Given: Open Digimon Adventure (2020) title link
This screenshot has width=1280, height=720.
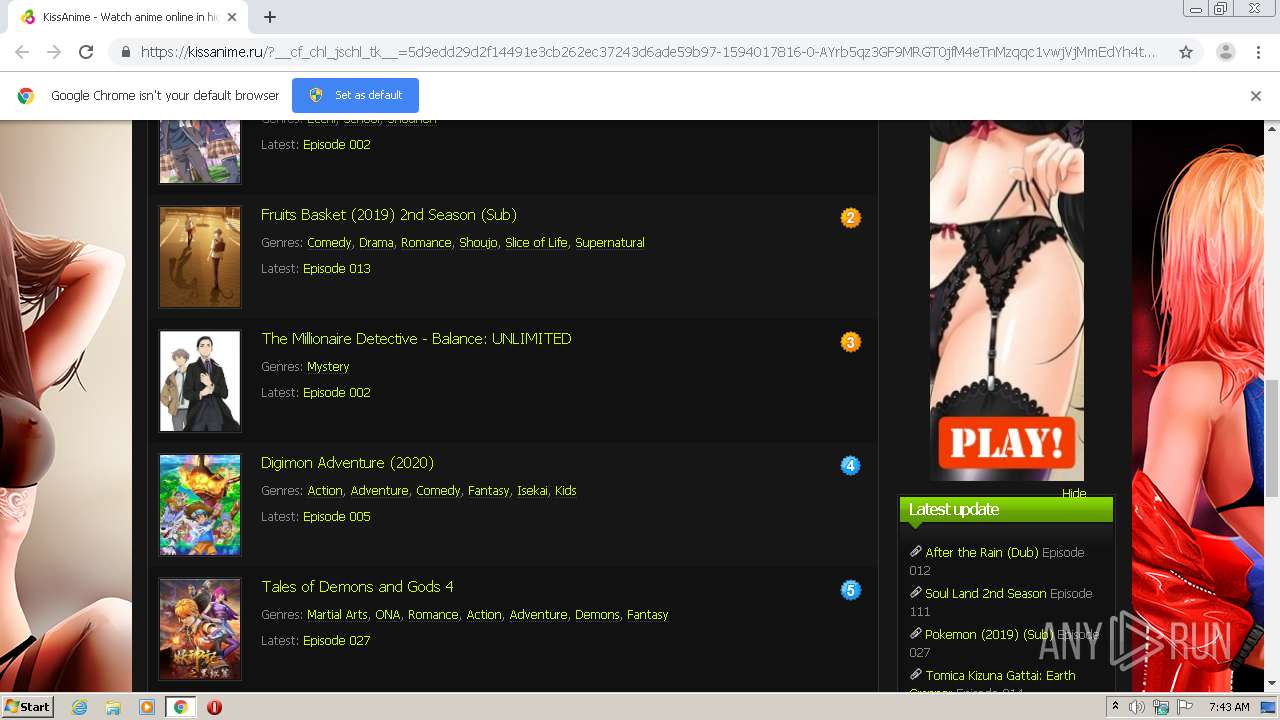Looking at the screenshot, I should pyautogui.click(x=347, y=463).
